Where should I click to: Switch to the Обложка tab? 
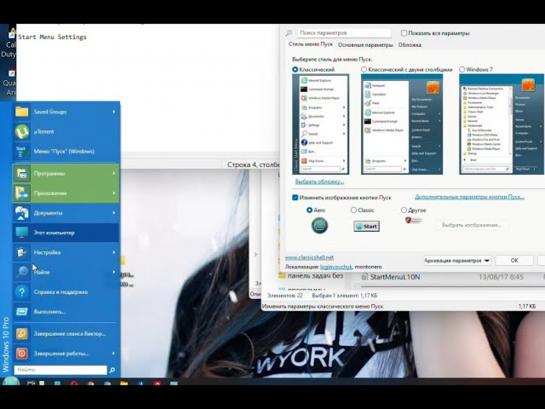tap(410, 45)
